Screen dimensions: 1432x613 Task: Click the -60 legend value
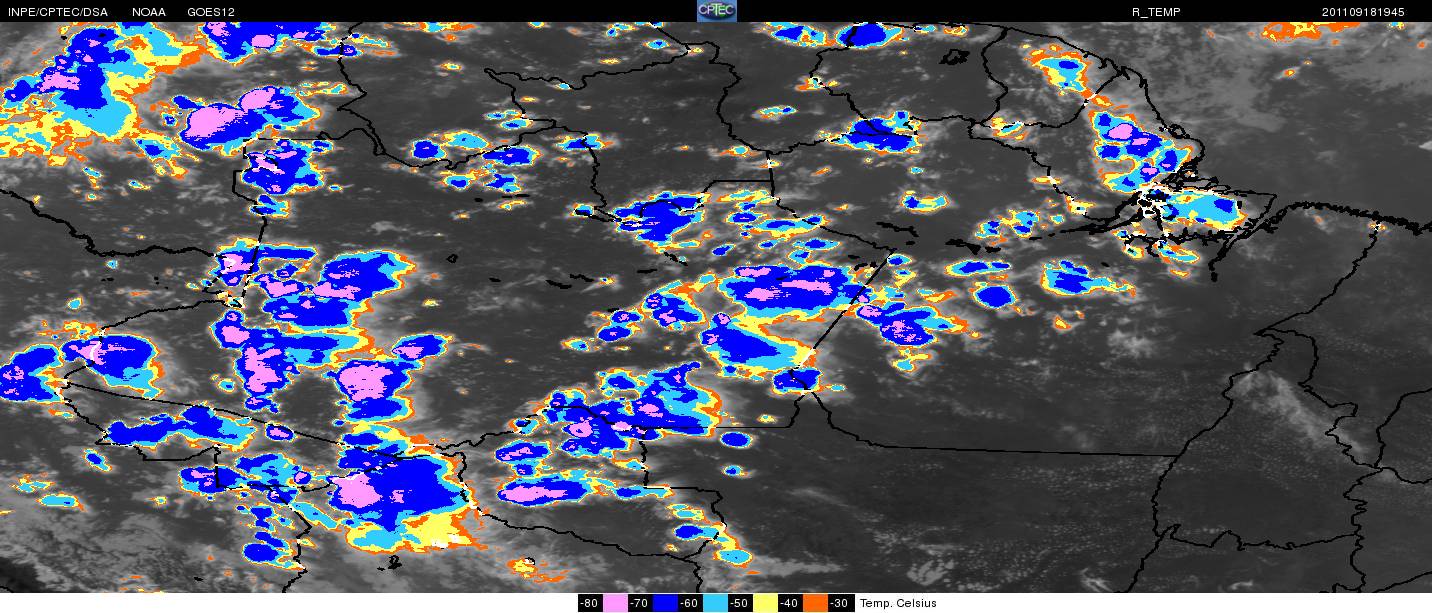click(690, 603)
